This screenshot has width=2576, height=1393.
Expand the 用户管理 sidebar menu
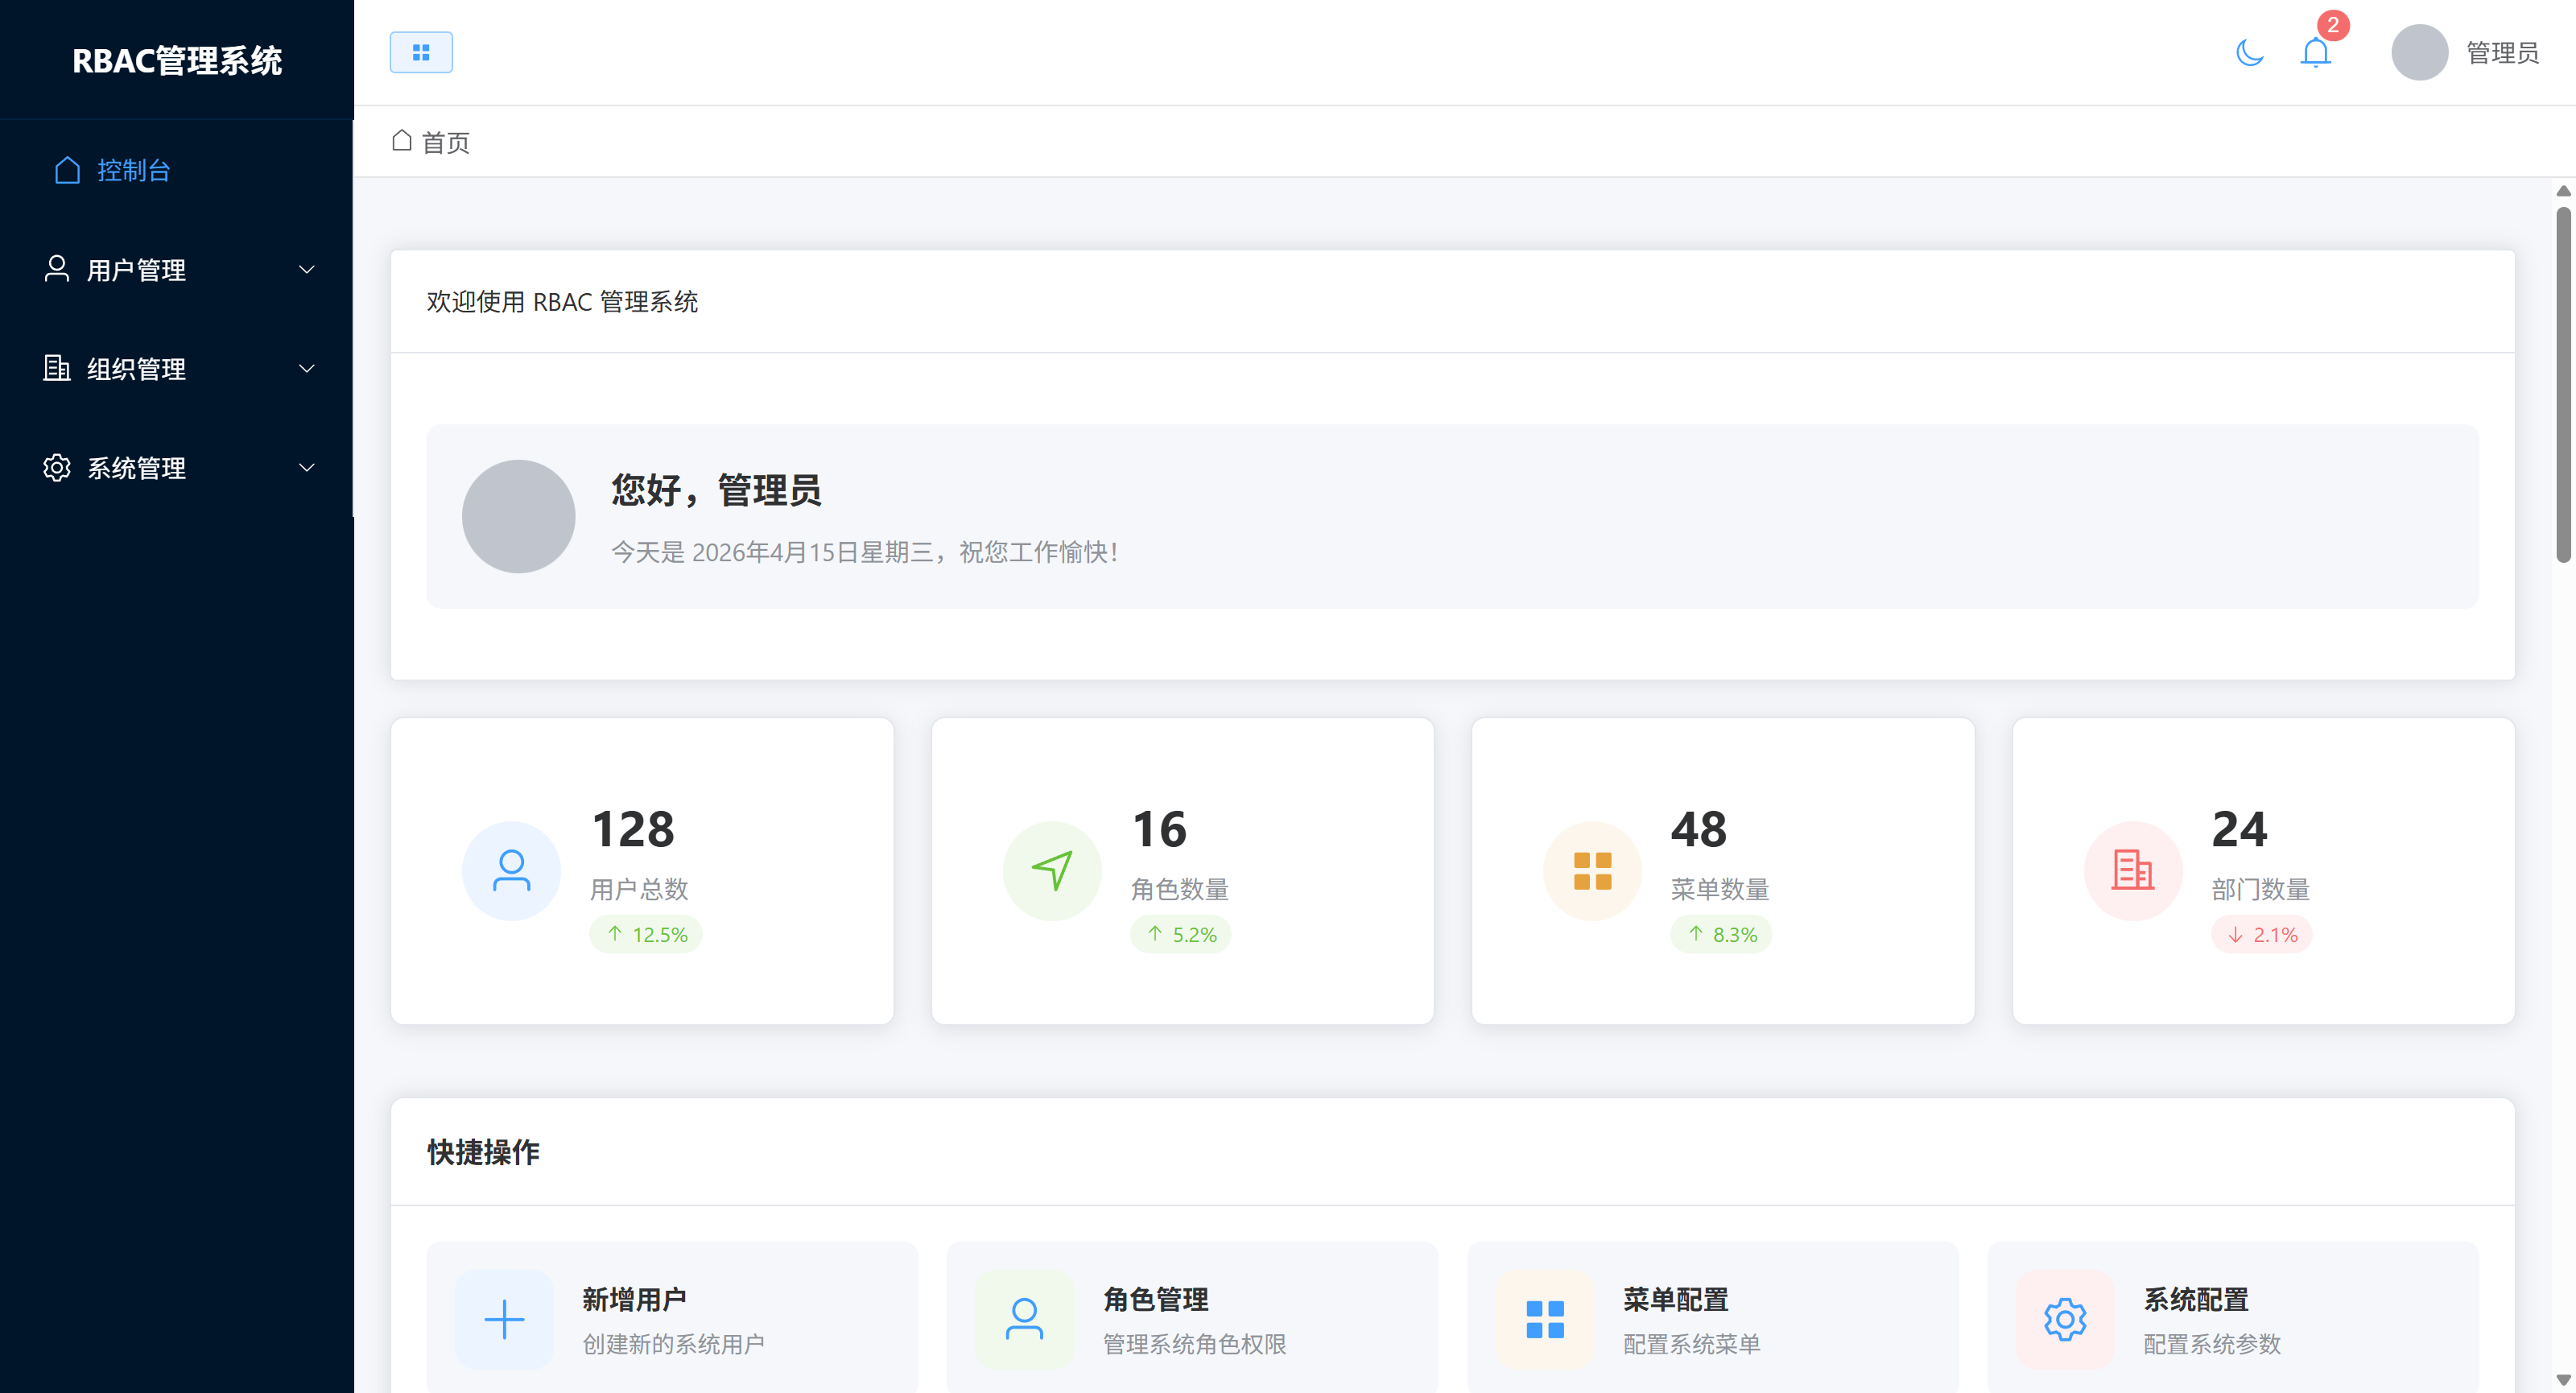coord(137,270)
